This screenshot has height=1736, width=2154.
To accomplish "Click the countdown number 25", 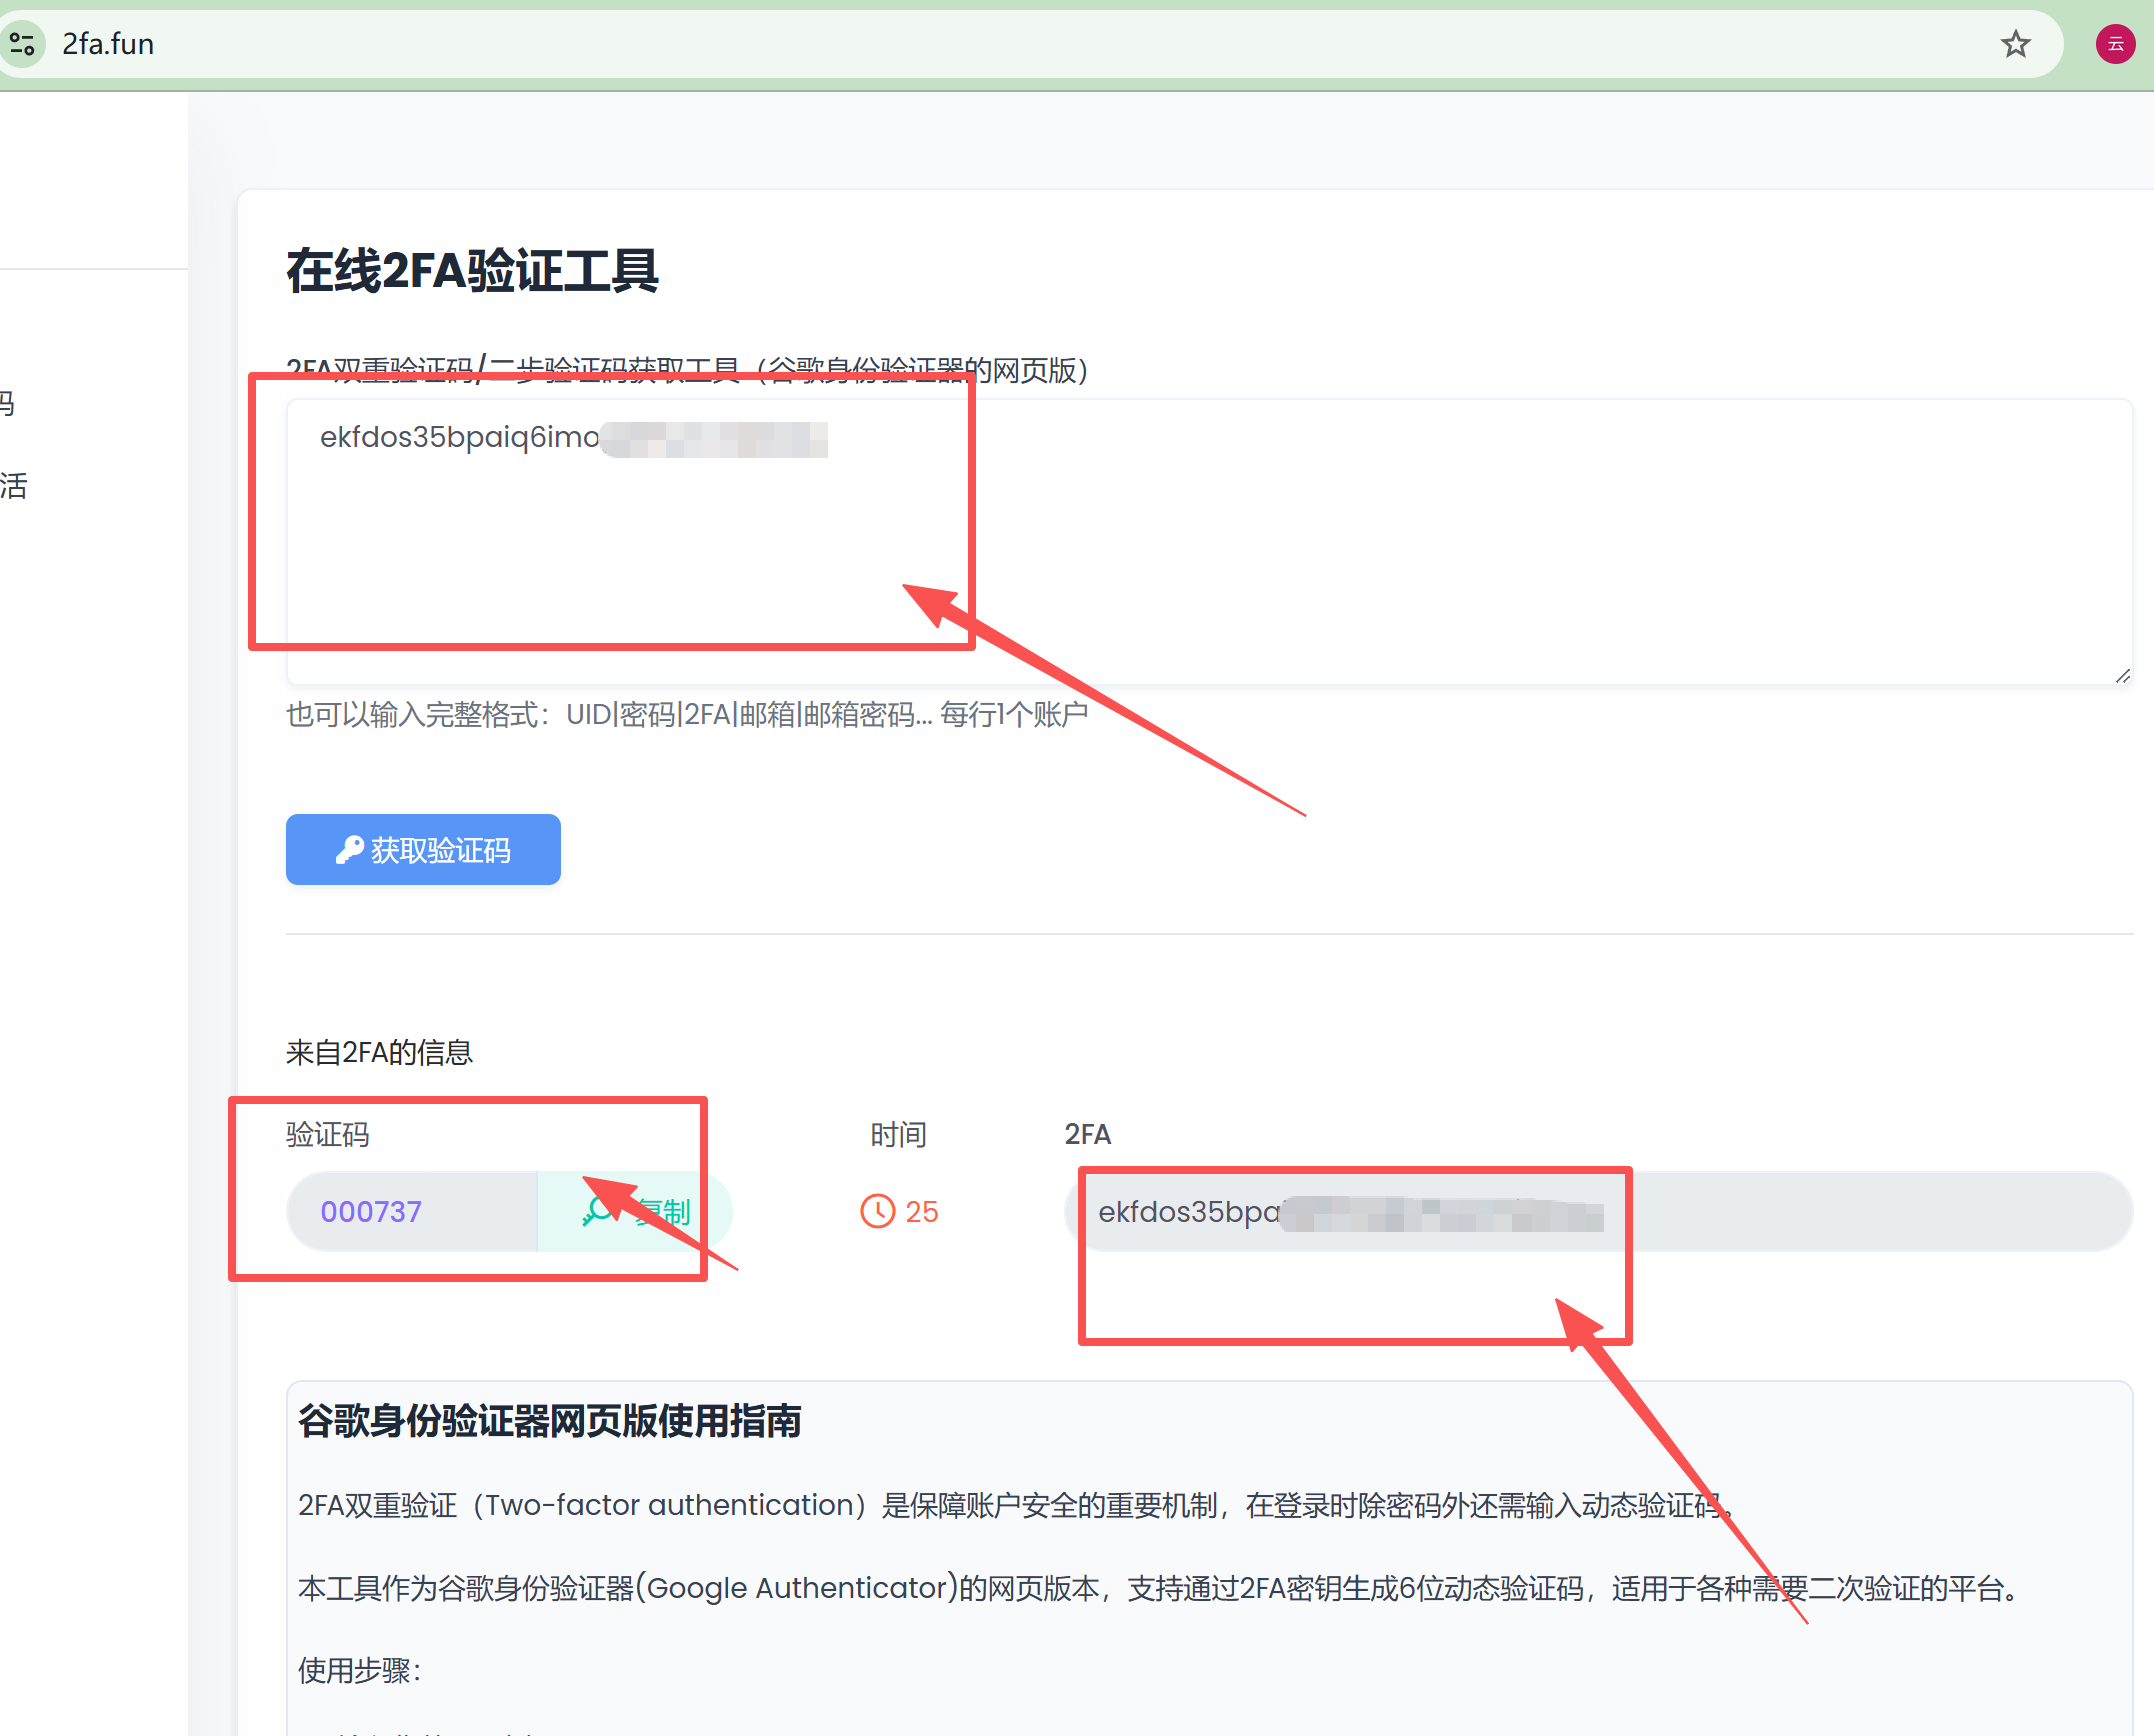I will 921,1212.
